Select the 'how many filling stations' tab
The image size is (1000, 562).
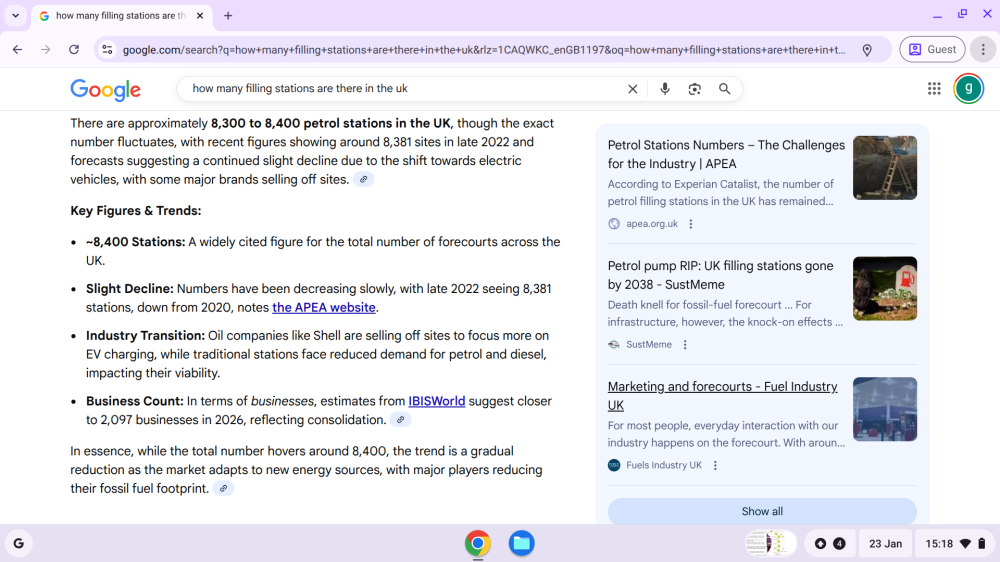point(120,15)
